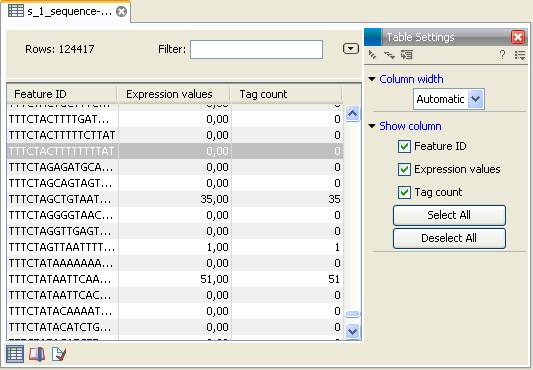Select row TTTCTAGGTTGAGT...
Viewport: 533px width, 370px height.
[x=175, y=231]
